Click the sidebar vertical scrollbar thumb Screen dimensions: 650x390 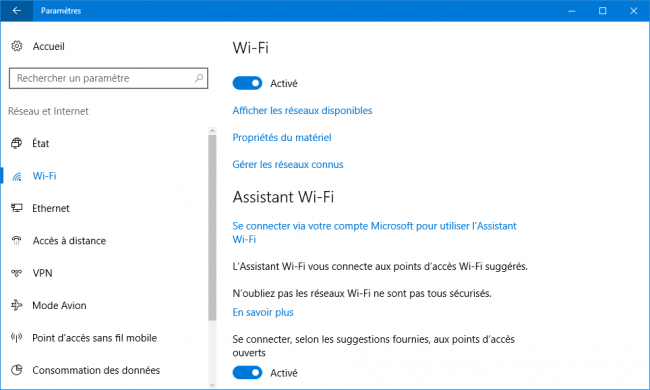212,228
